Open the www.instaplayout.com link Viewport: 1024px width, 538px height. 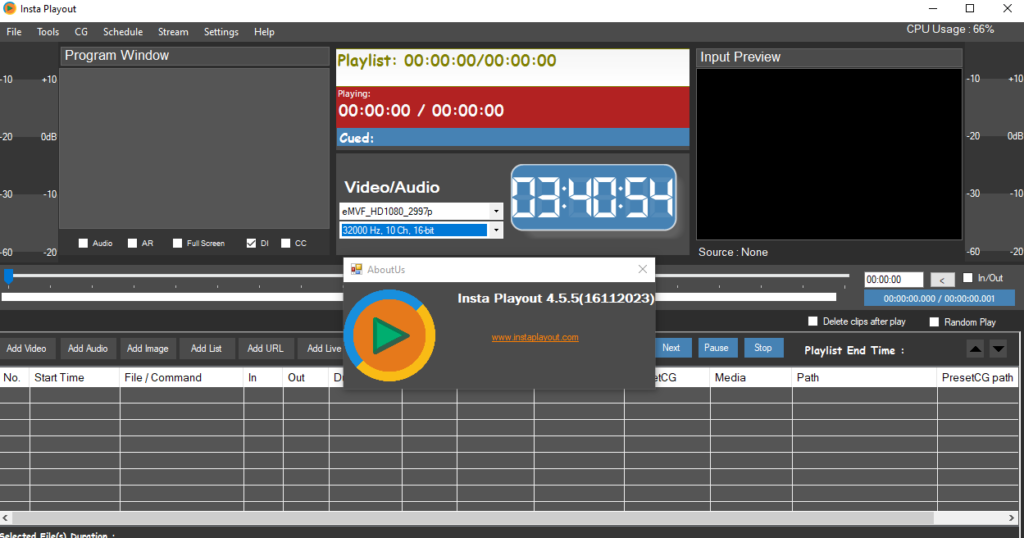coord(534,337)
